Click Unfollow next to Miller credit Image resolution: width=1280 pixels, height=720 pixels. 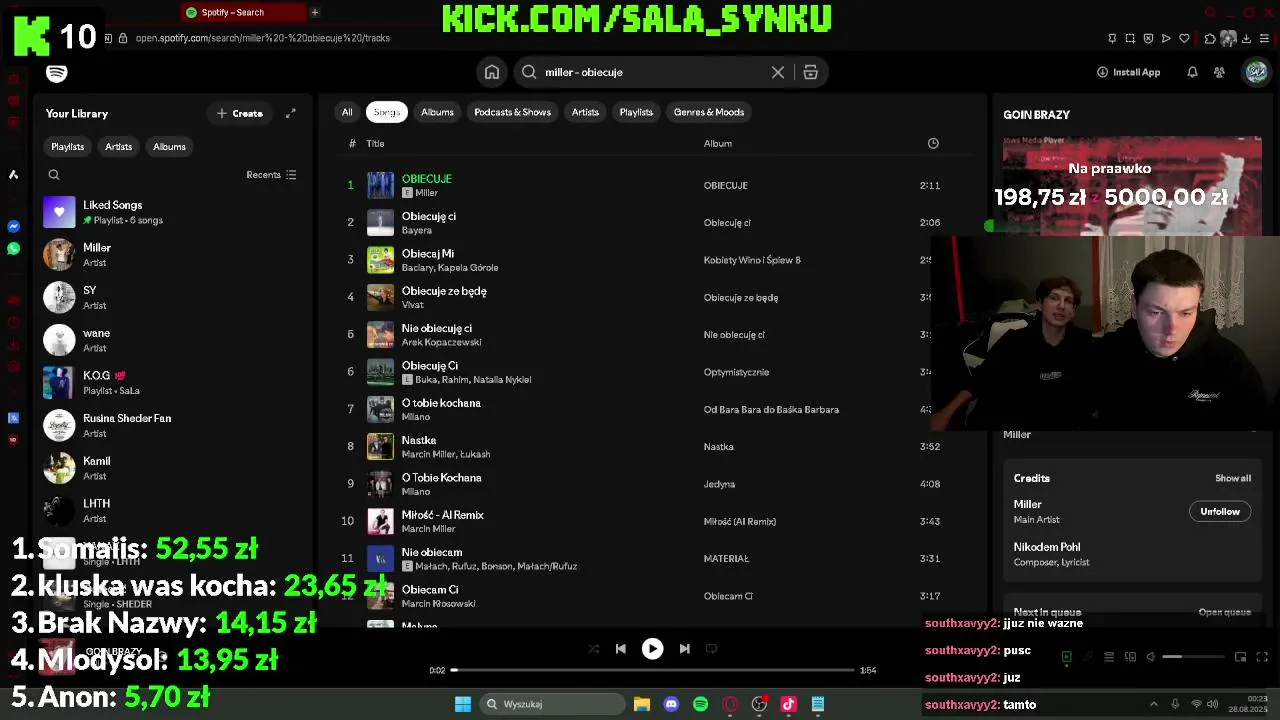(1220, 512)
